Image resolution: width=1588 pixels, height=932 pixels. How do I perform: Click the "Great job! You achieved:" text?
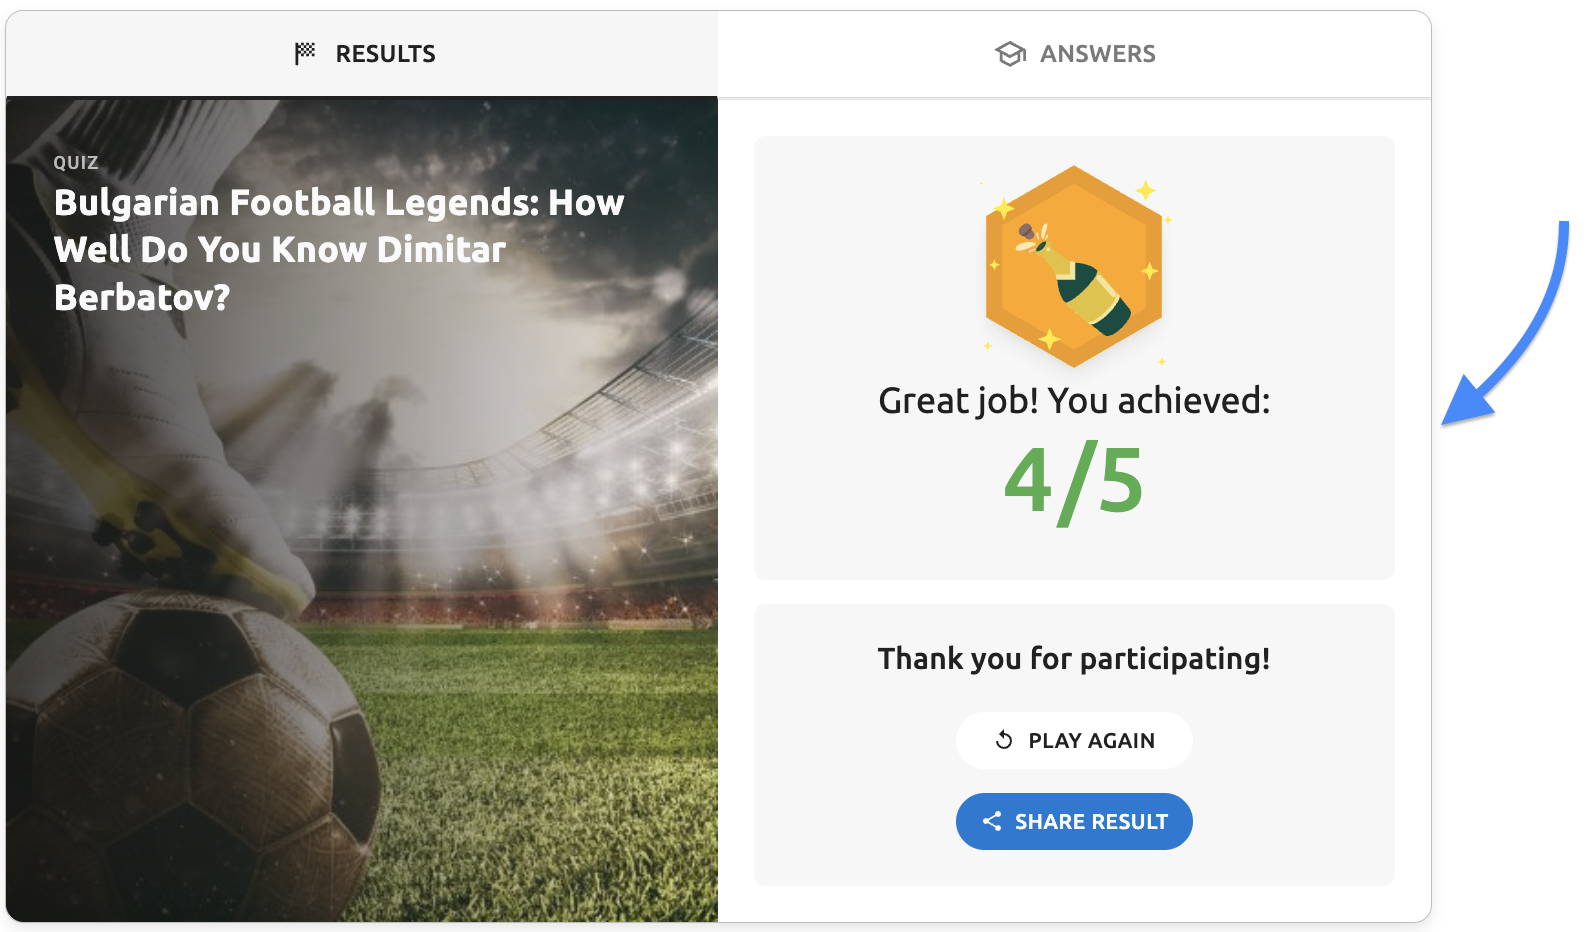click(x=1074, y=401)
